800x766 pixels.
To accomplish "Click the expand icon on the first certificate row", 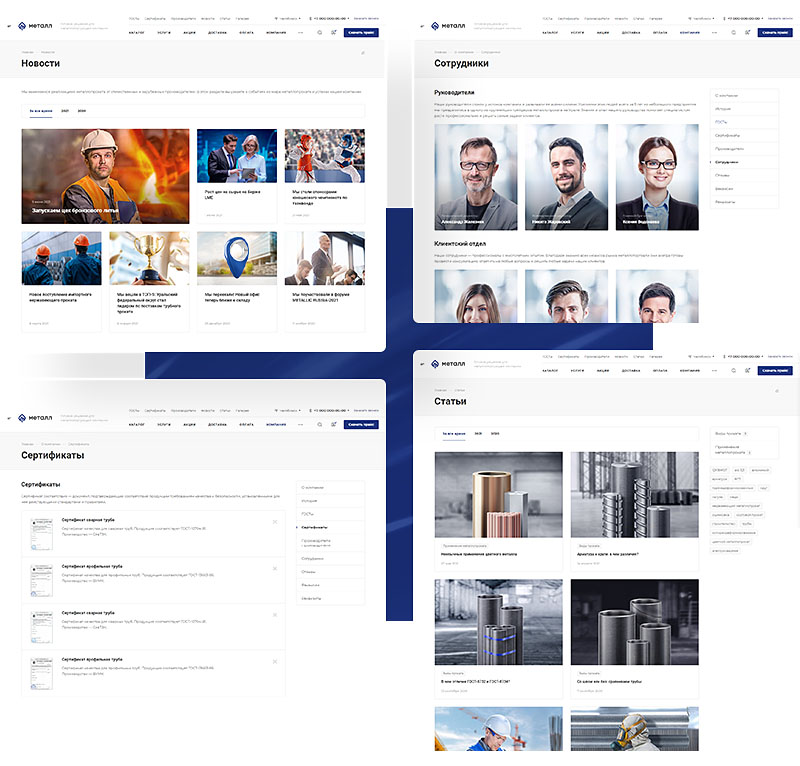I will click(x=275, y=521).
